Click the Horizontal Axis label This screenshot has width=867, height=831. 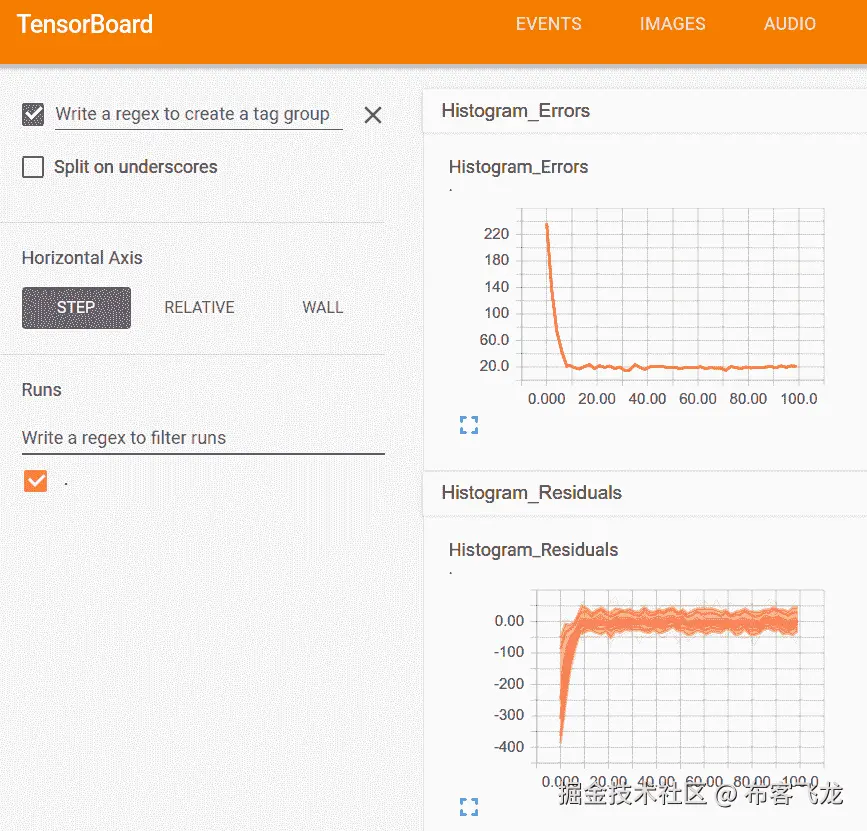pyautogui.click(x=82, y=258)
